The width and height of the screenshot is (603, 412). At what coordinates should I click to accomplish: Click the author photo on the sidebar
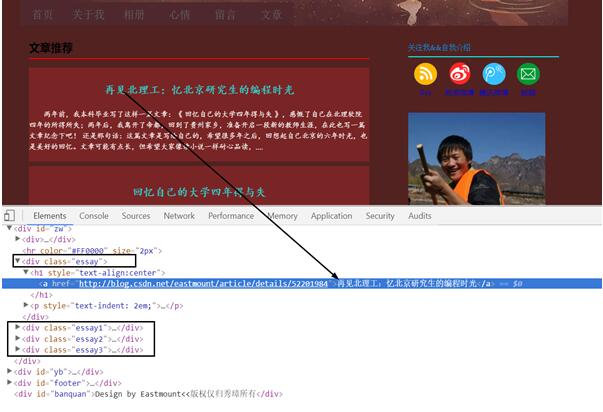pyautogui.click(x=476, y=158)
